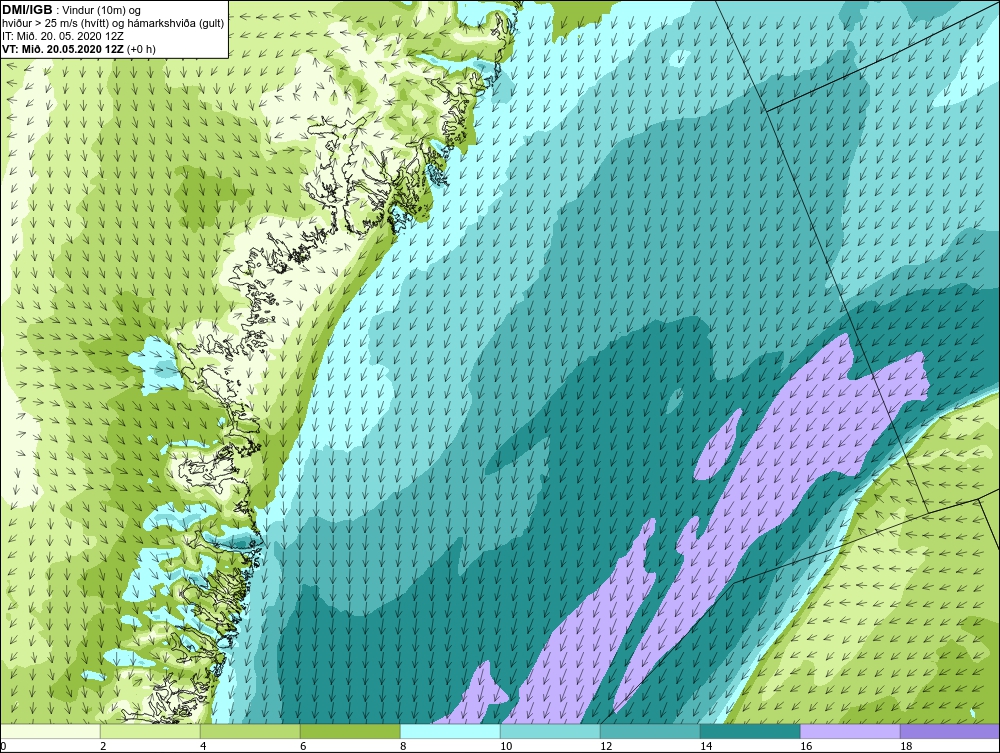
Task: Click the legend label '12'
Action: point(606,746)
